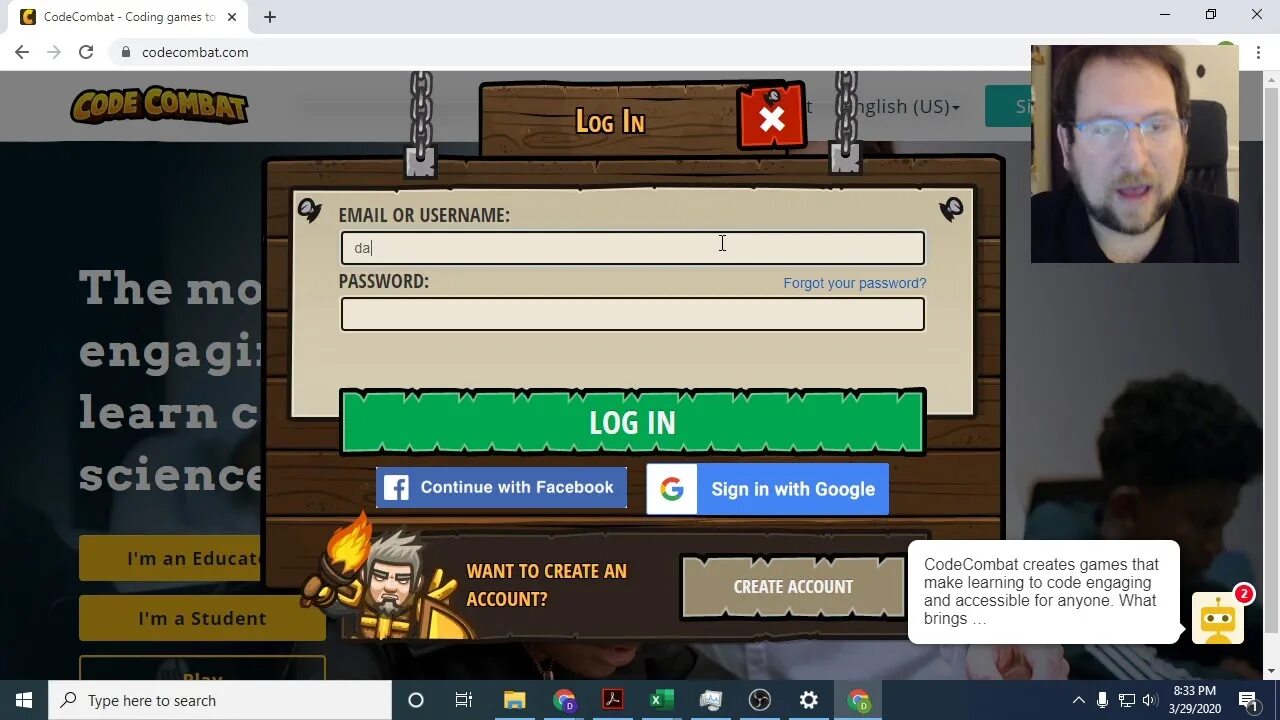This screenshot has height=720, width=1280.
Task: Open Excel from taskbar
Action: click(661, 700)
